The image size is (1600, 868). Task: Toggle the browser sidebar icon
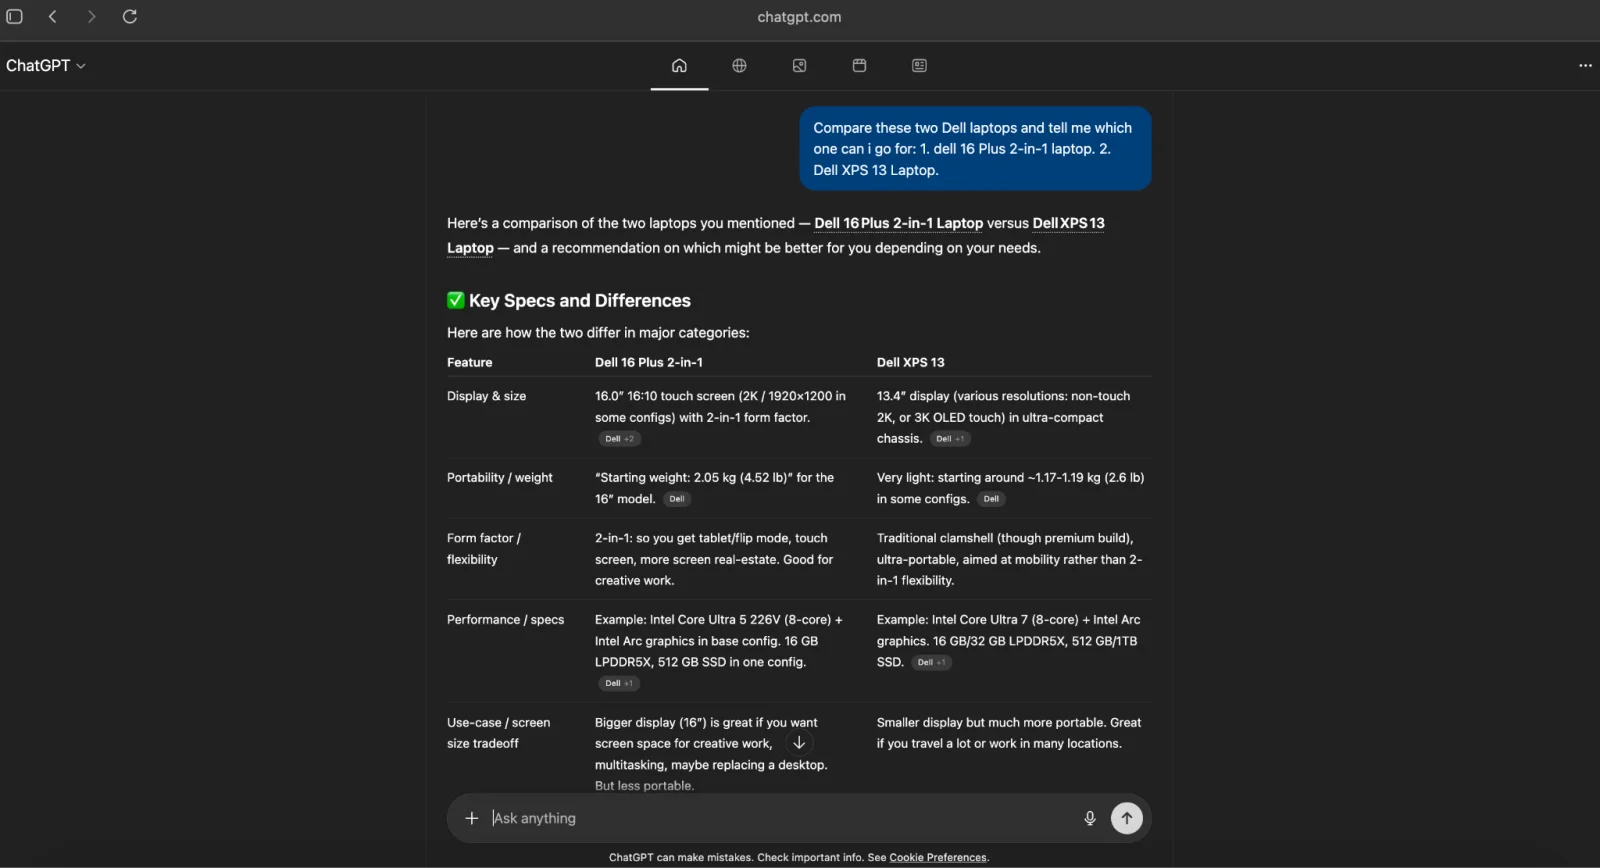coord(14,16)
